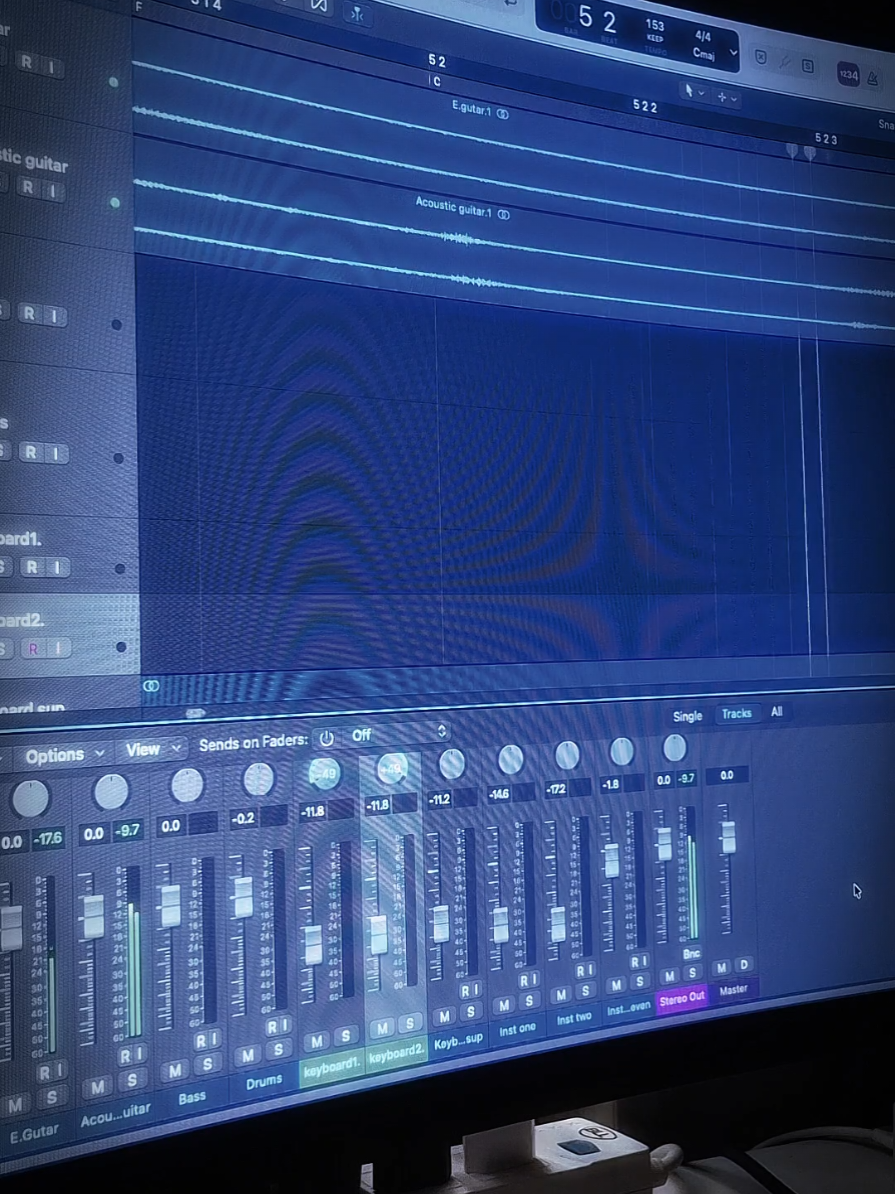Solo the Drums channel strip
The width and height of the screenshot is (895, 1194).
278,1049
